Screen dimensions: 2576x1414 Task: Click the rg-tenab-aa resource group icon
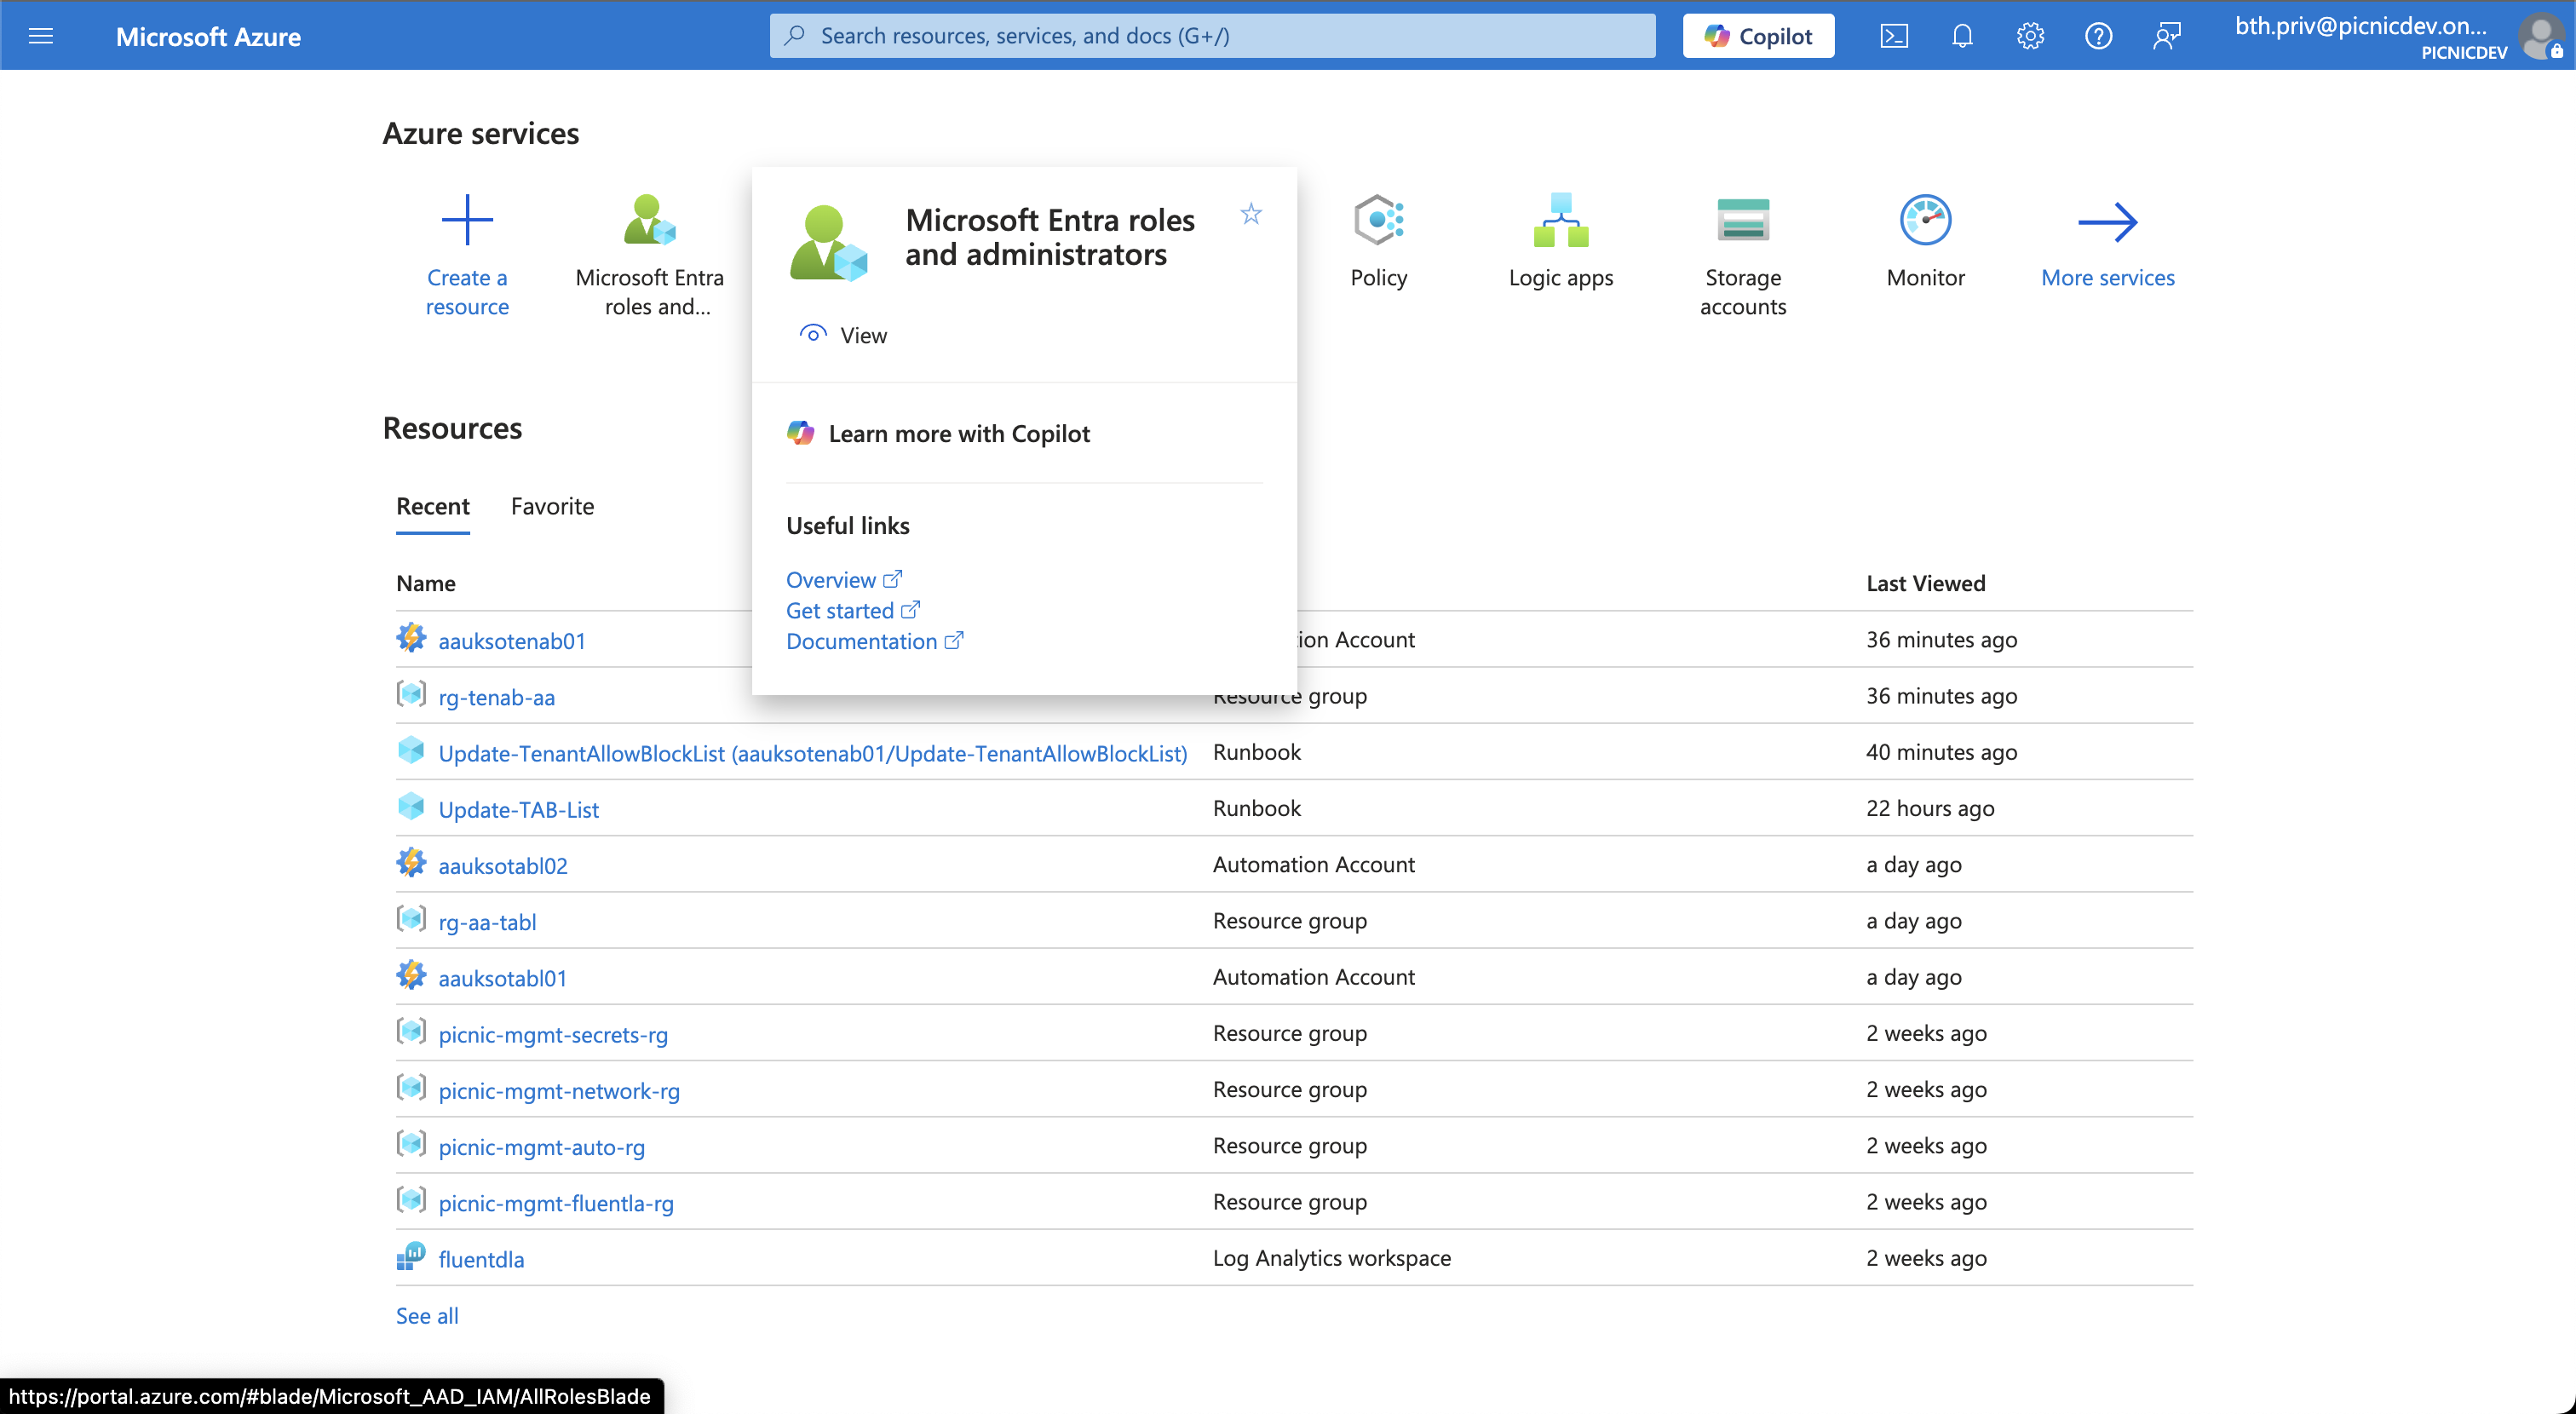(411, 694)
